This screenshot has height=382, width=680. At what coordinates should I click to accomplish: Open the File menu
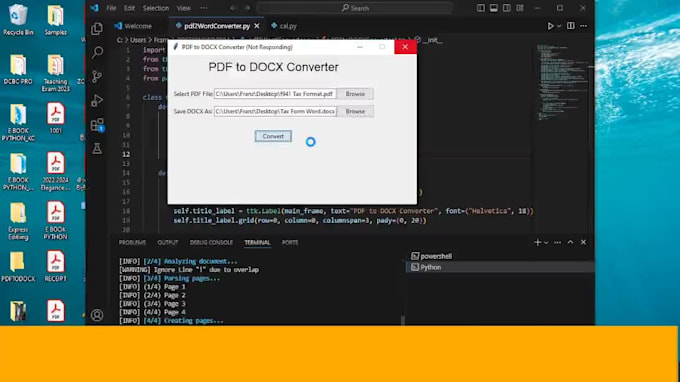tap(111, 8)
